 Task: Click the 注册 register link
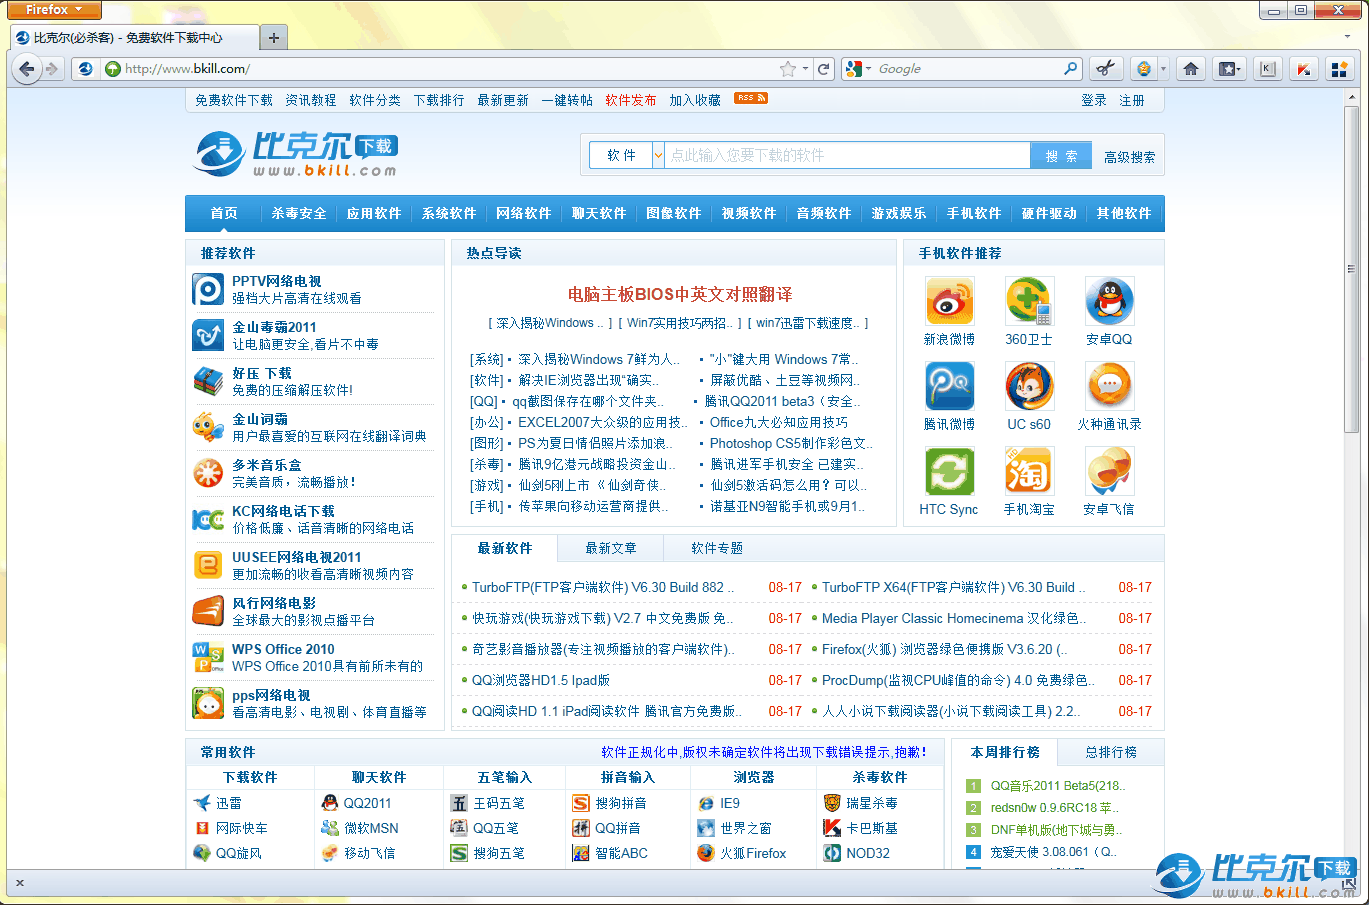1132,100
